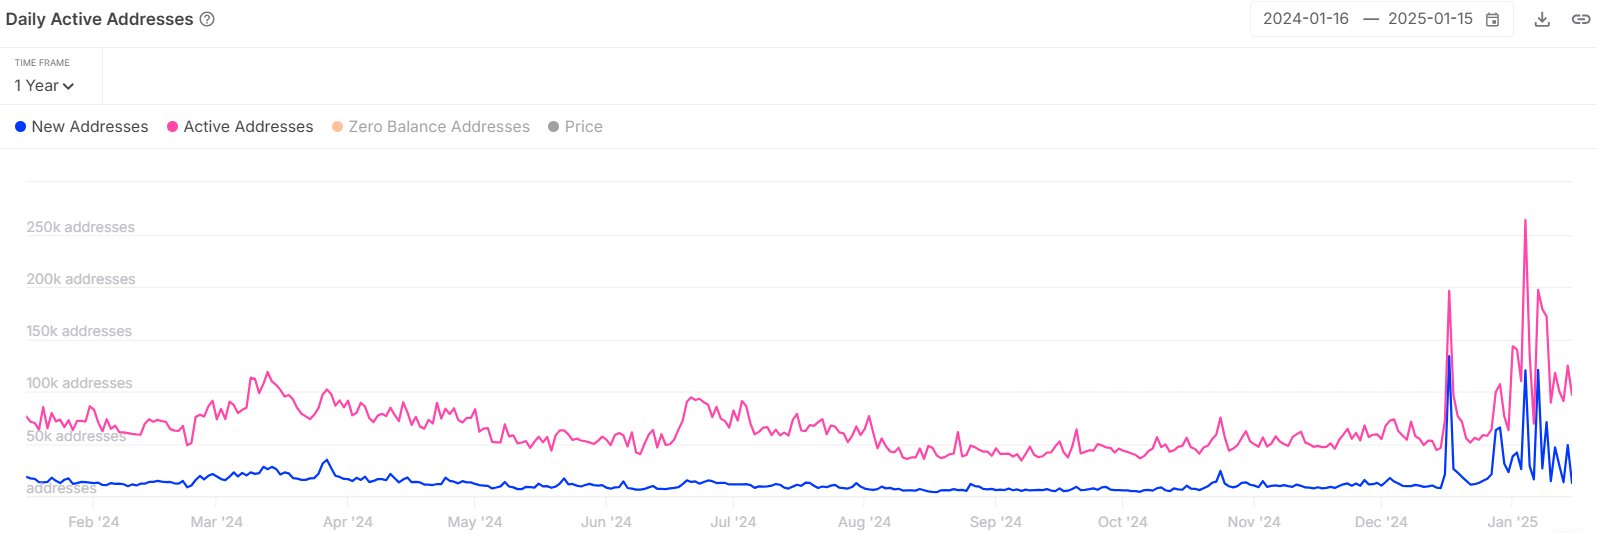1597x533 pixels.
Task: Select the highest pink peak in January '25
Action: [x=1525, y=221]
